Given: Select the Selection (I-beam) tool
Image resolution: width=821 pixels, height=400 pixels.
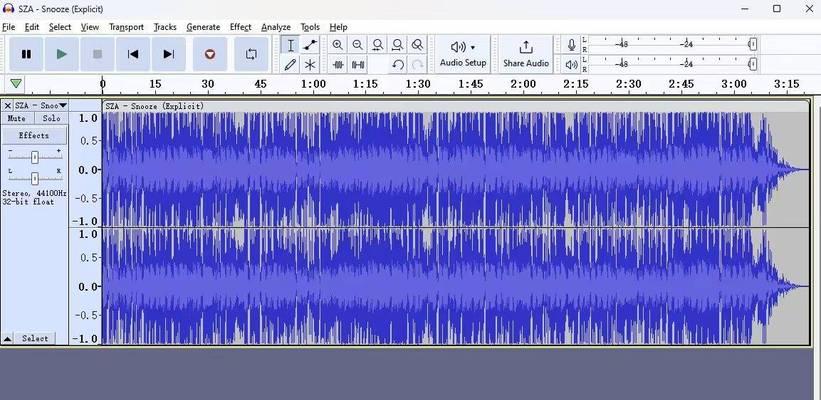Looking at the screenshot, I should [290, 45].
